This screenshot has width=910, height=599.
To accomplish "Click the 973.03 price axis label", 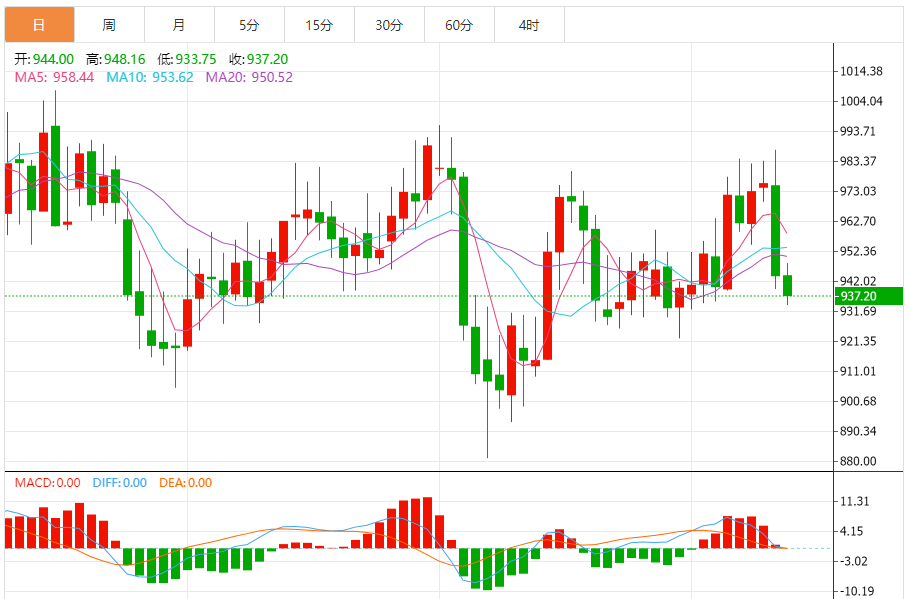I will (858, 192).
